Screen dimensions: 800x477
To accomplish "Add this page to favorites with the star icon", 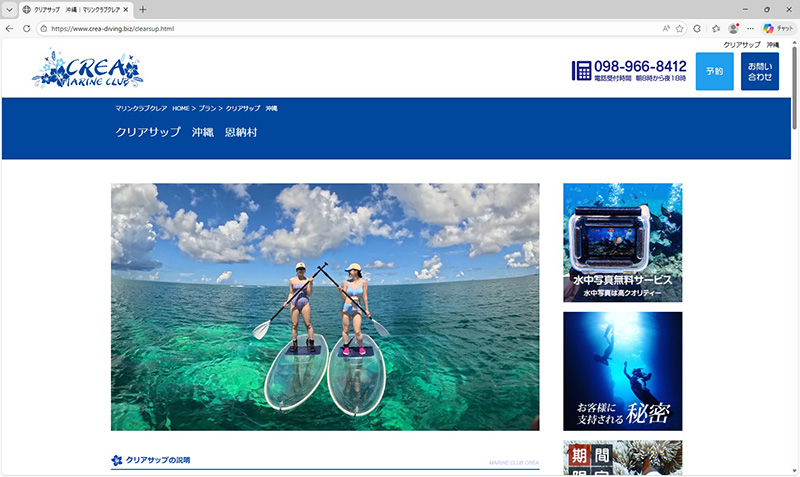I will coord(680,28).
